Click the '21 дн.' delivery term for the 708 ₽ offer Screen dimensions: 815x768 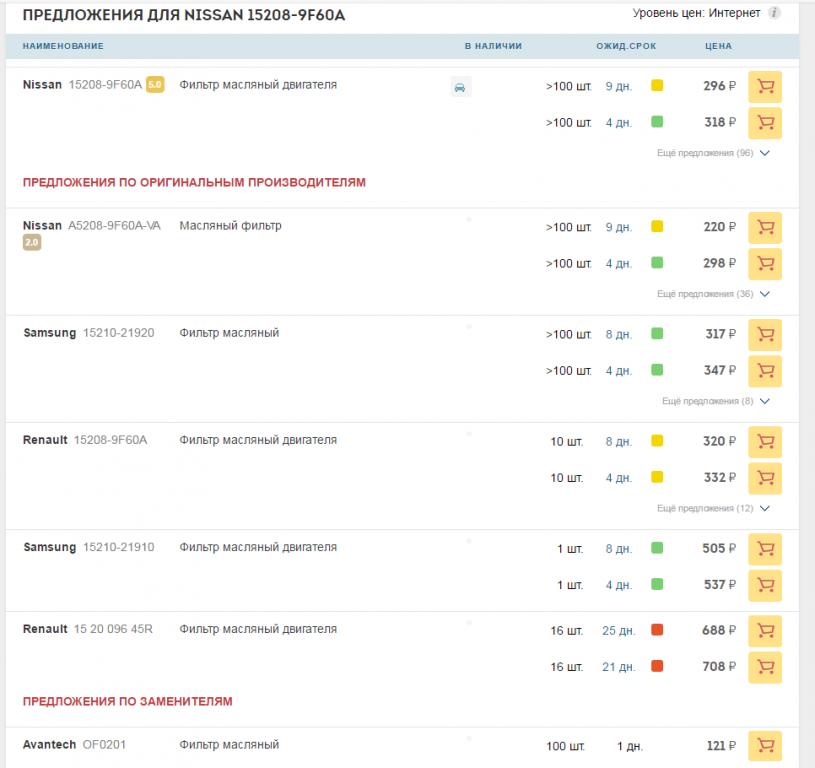[x=619, y=667]
